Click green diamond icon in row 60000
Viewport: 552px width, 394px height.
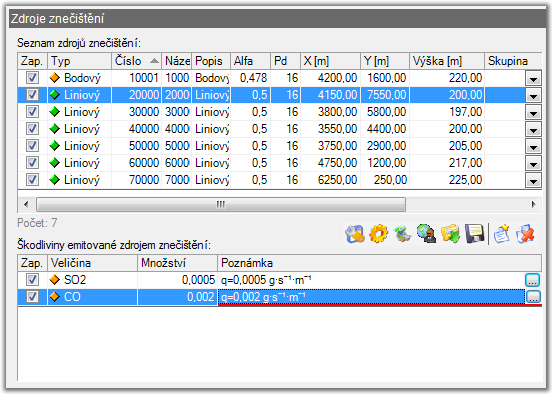[x=55, y=163]
